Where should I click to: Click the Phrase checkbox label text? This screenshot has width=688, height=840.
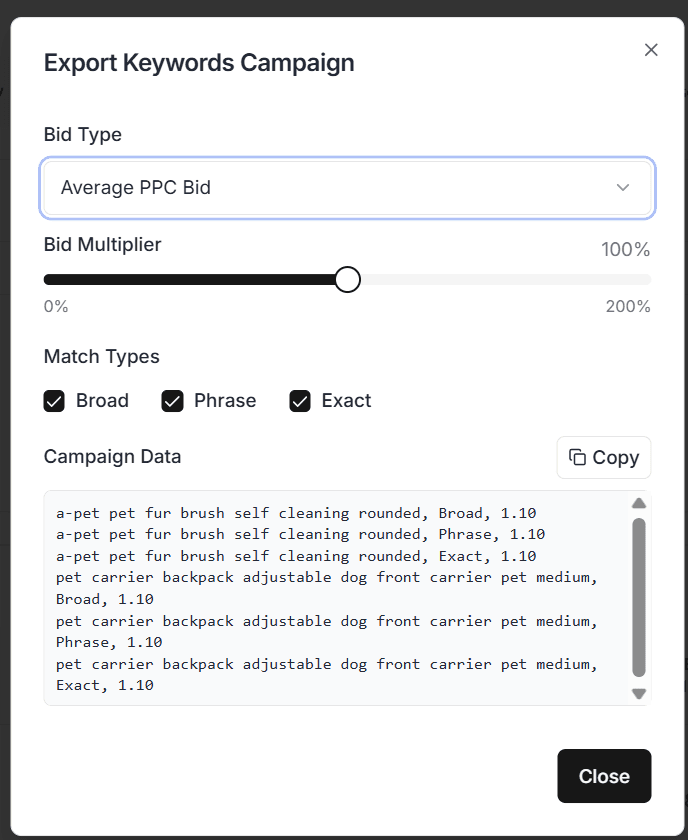tap(225, 401)
